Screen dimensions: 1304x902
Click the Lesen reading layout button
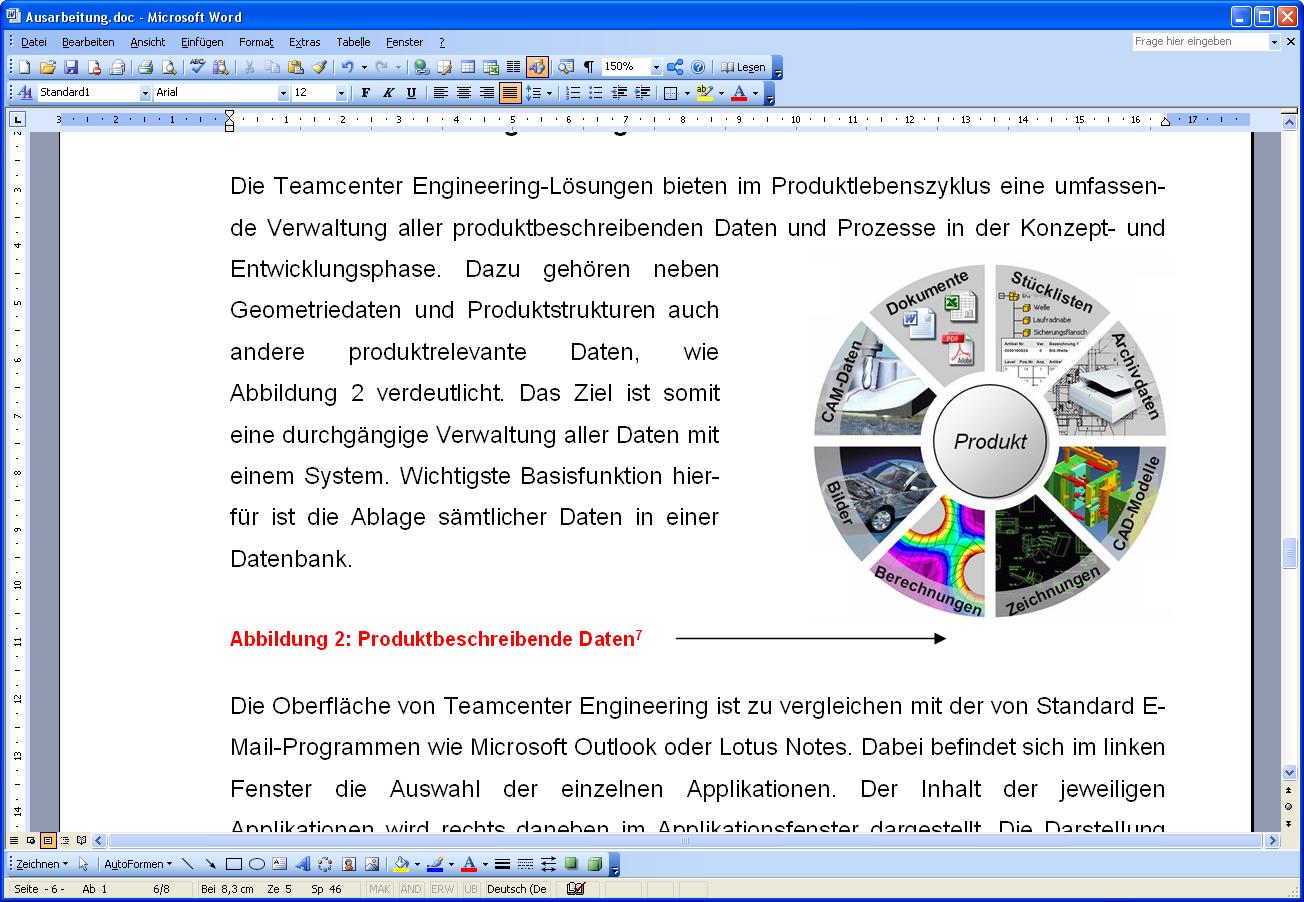[743, 67]
